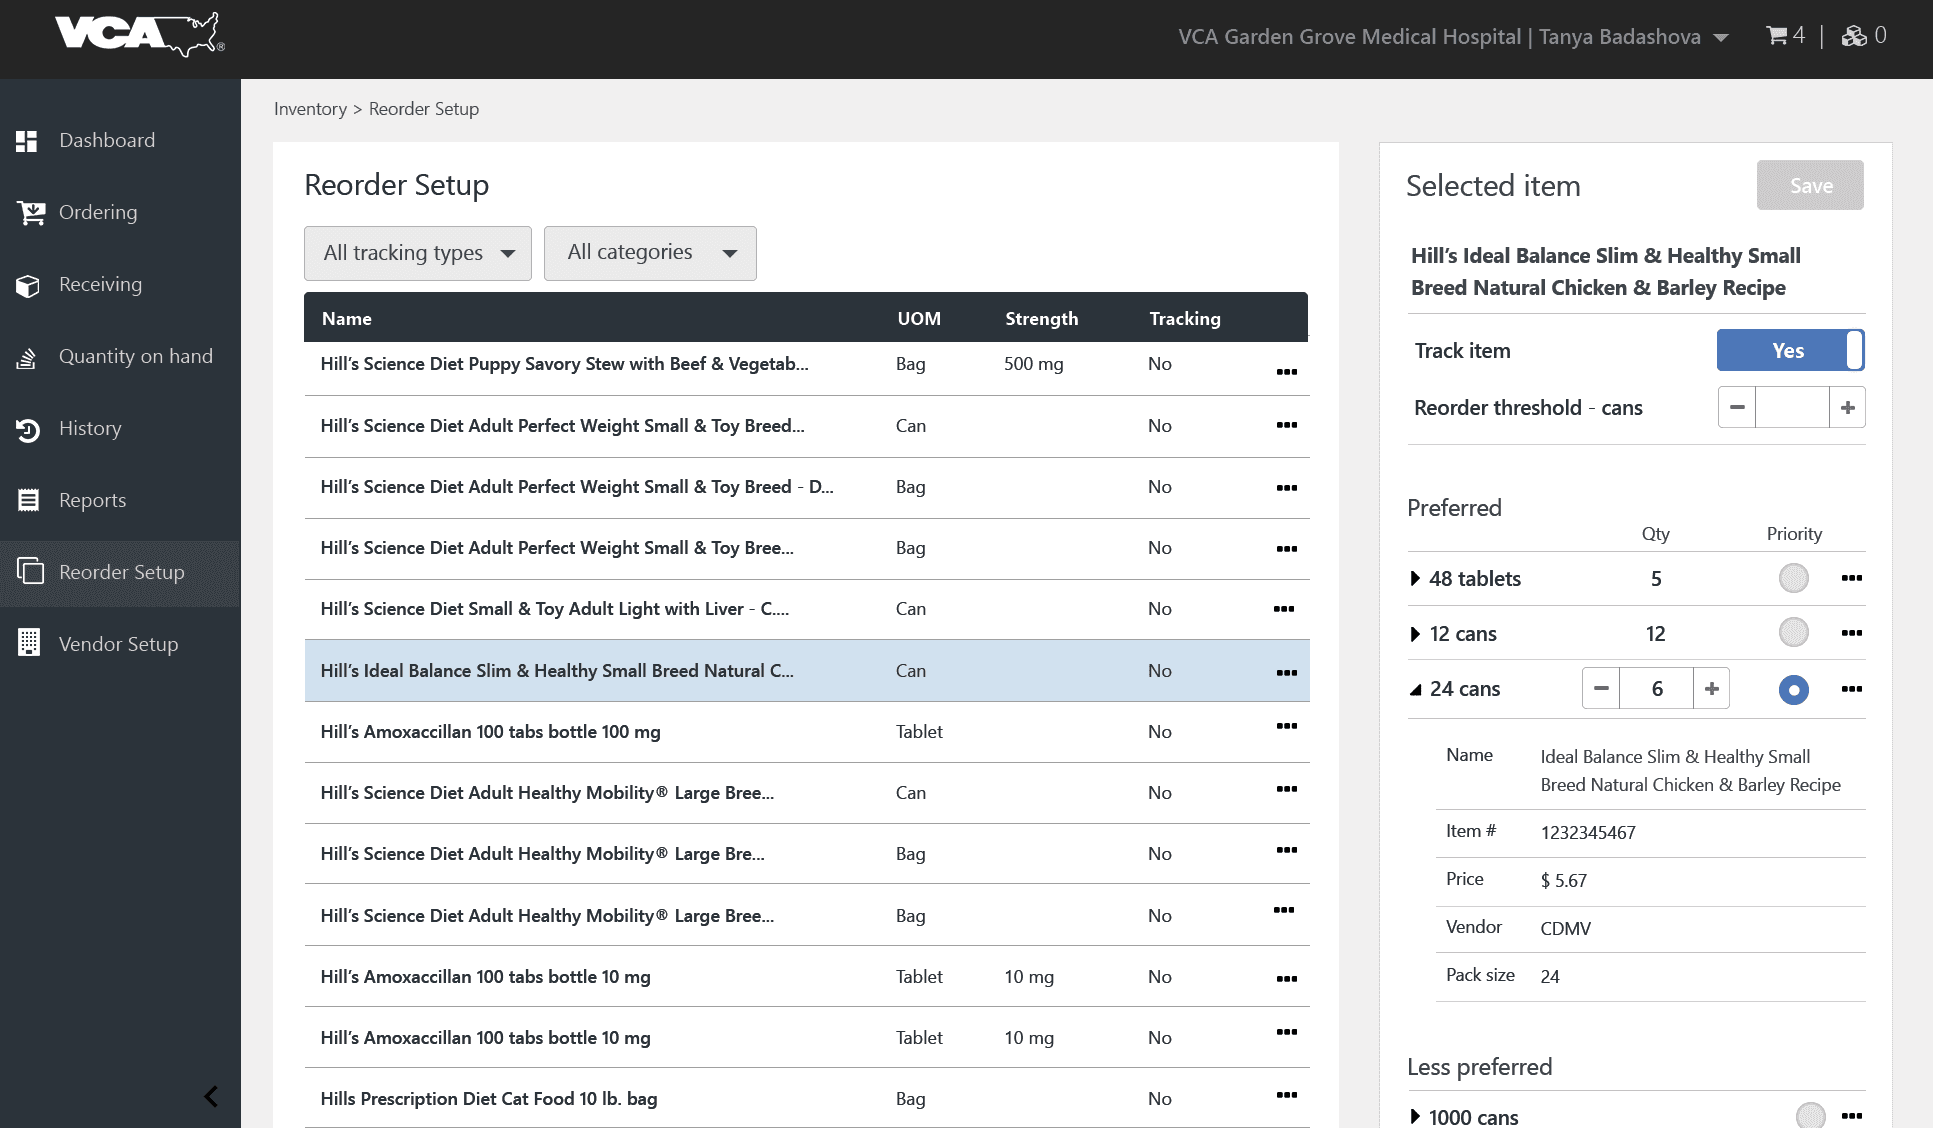Open more options for Hill's Ideal Balance row

(1287, 673)
